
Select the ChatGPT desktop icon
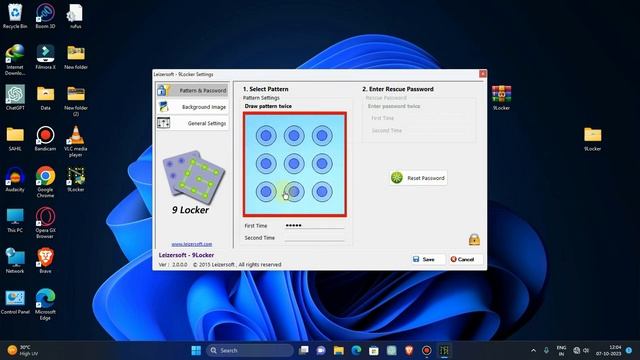click(x=15, y=98)
